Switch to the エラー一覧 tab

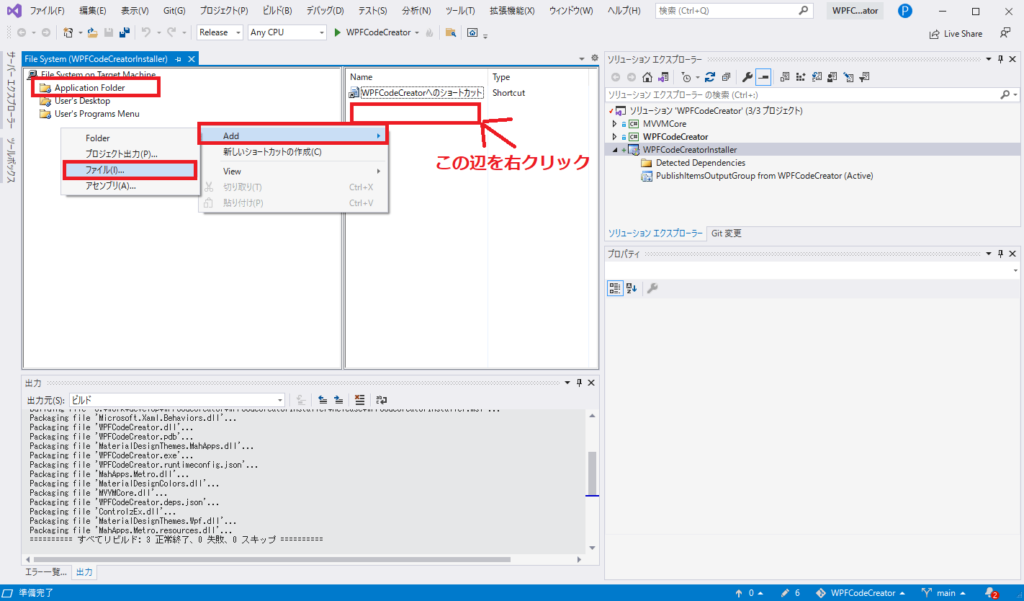46,572
